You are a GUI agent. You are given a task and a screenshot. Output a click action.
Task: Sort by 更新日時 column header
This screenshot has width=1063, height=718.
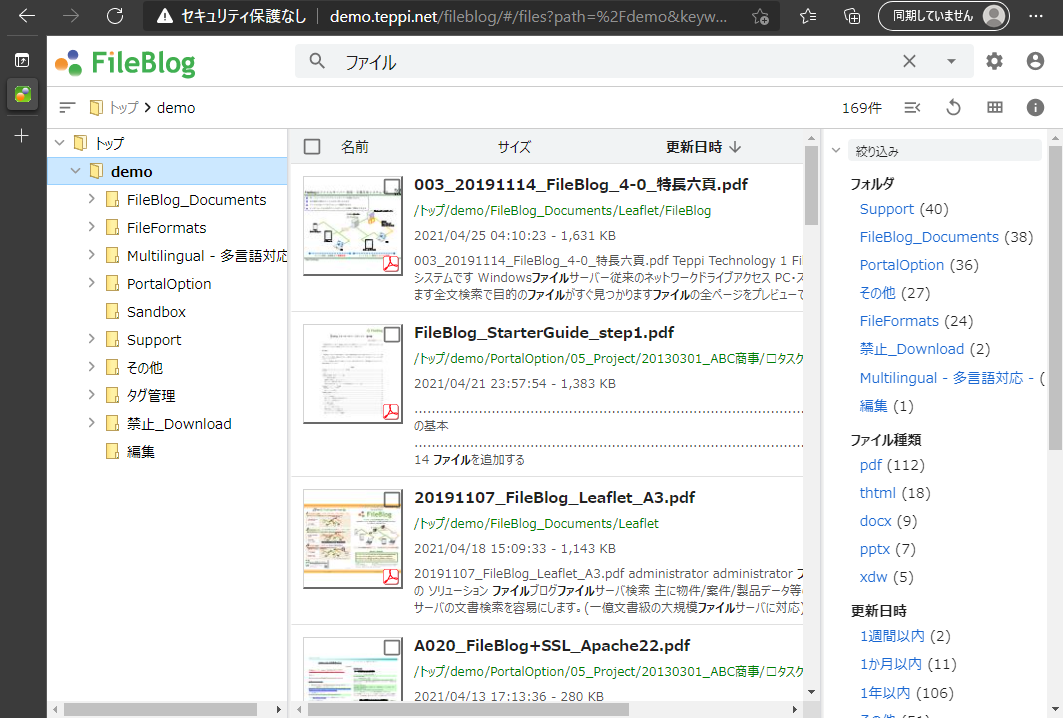[x=704, y=147]
